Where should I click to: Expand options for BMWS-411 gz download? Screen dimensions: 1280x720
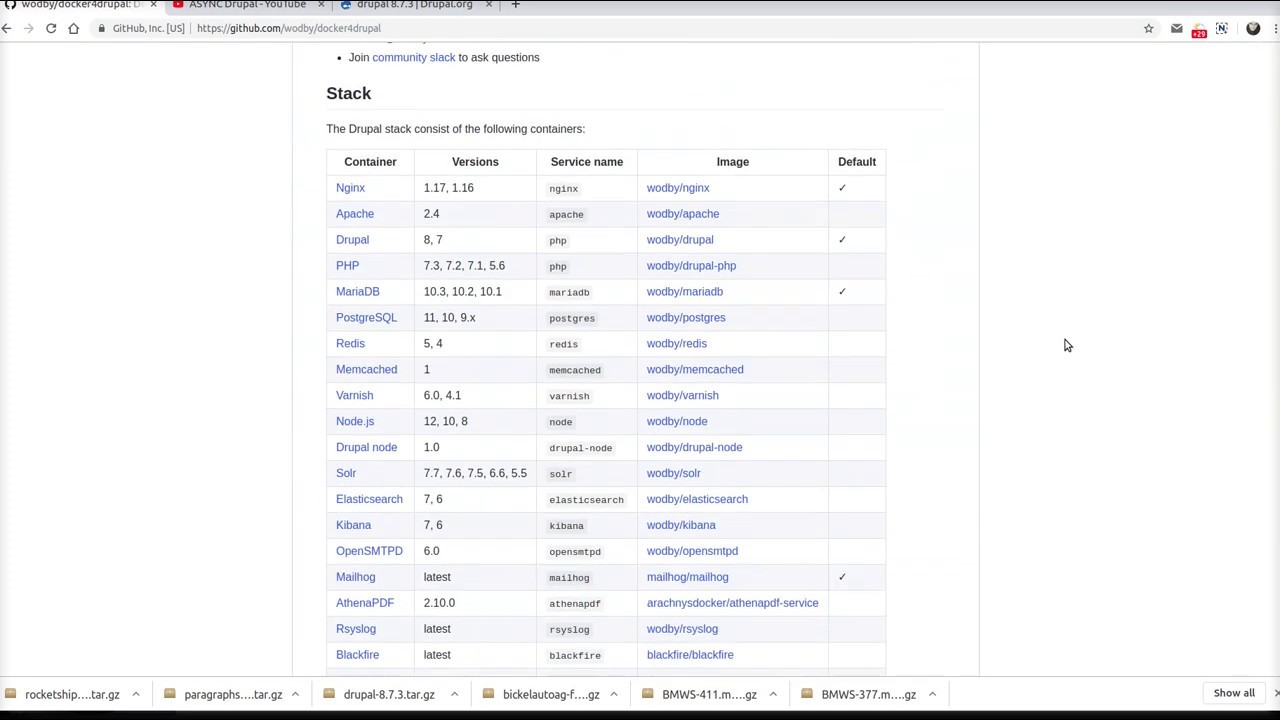[x=773, y=694]
